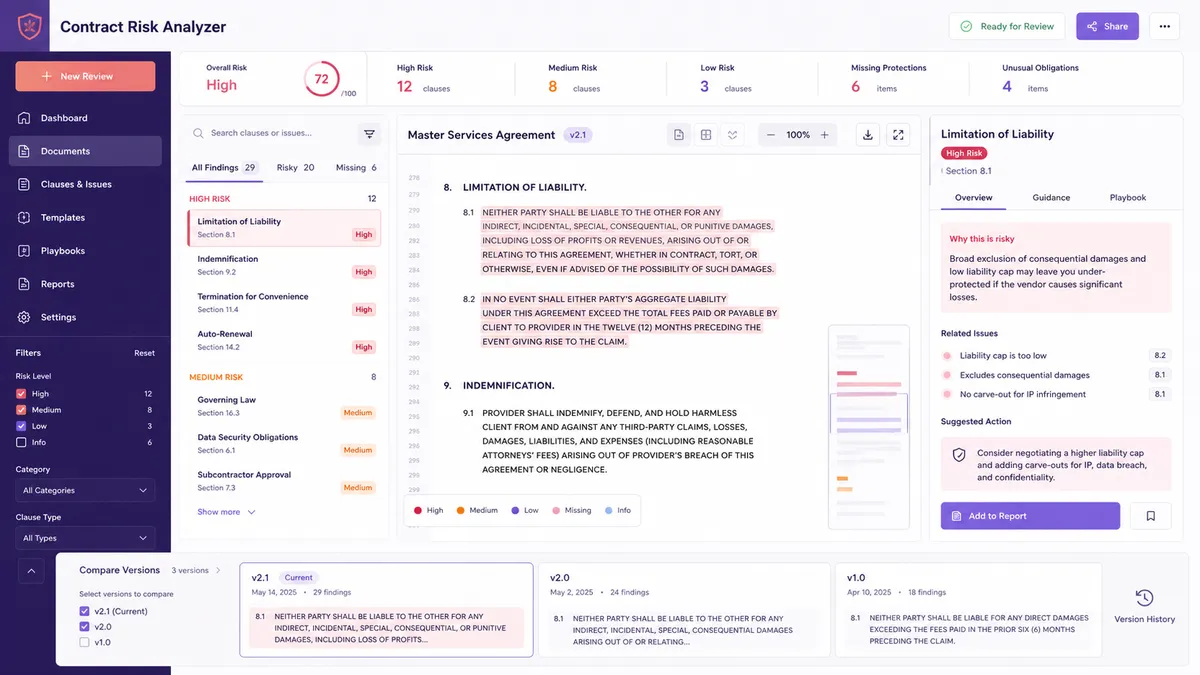The width and height of the screenshot is (1200, 675).
Task: Uncheck the Medium risk level filter
Action: (x=21, y=410)
